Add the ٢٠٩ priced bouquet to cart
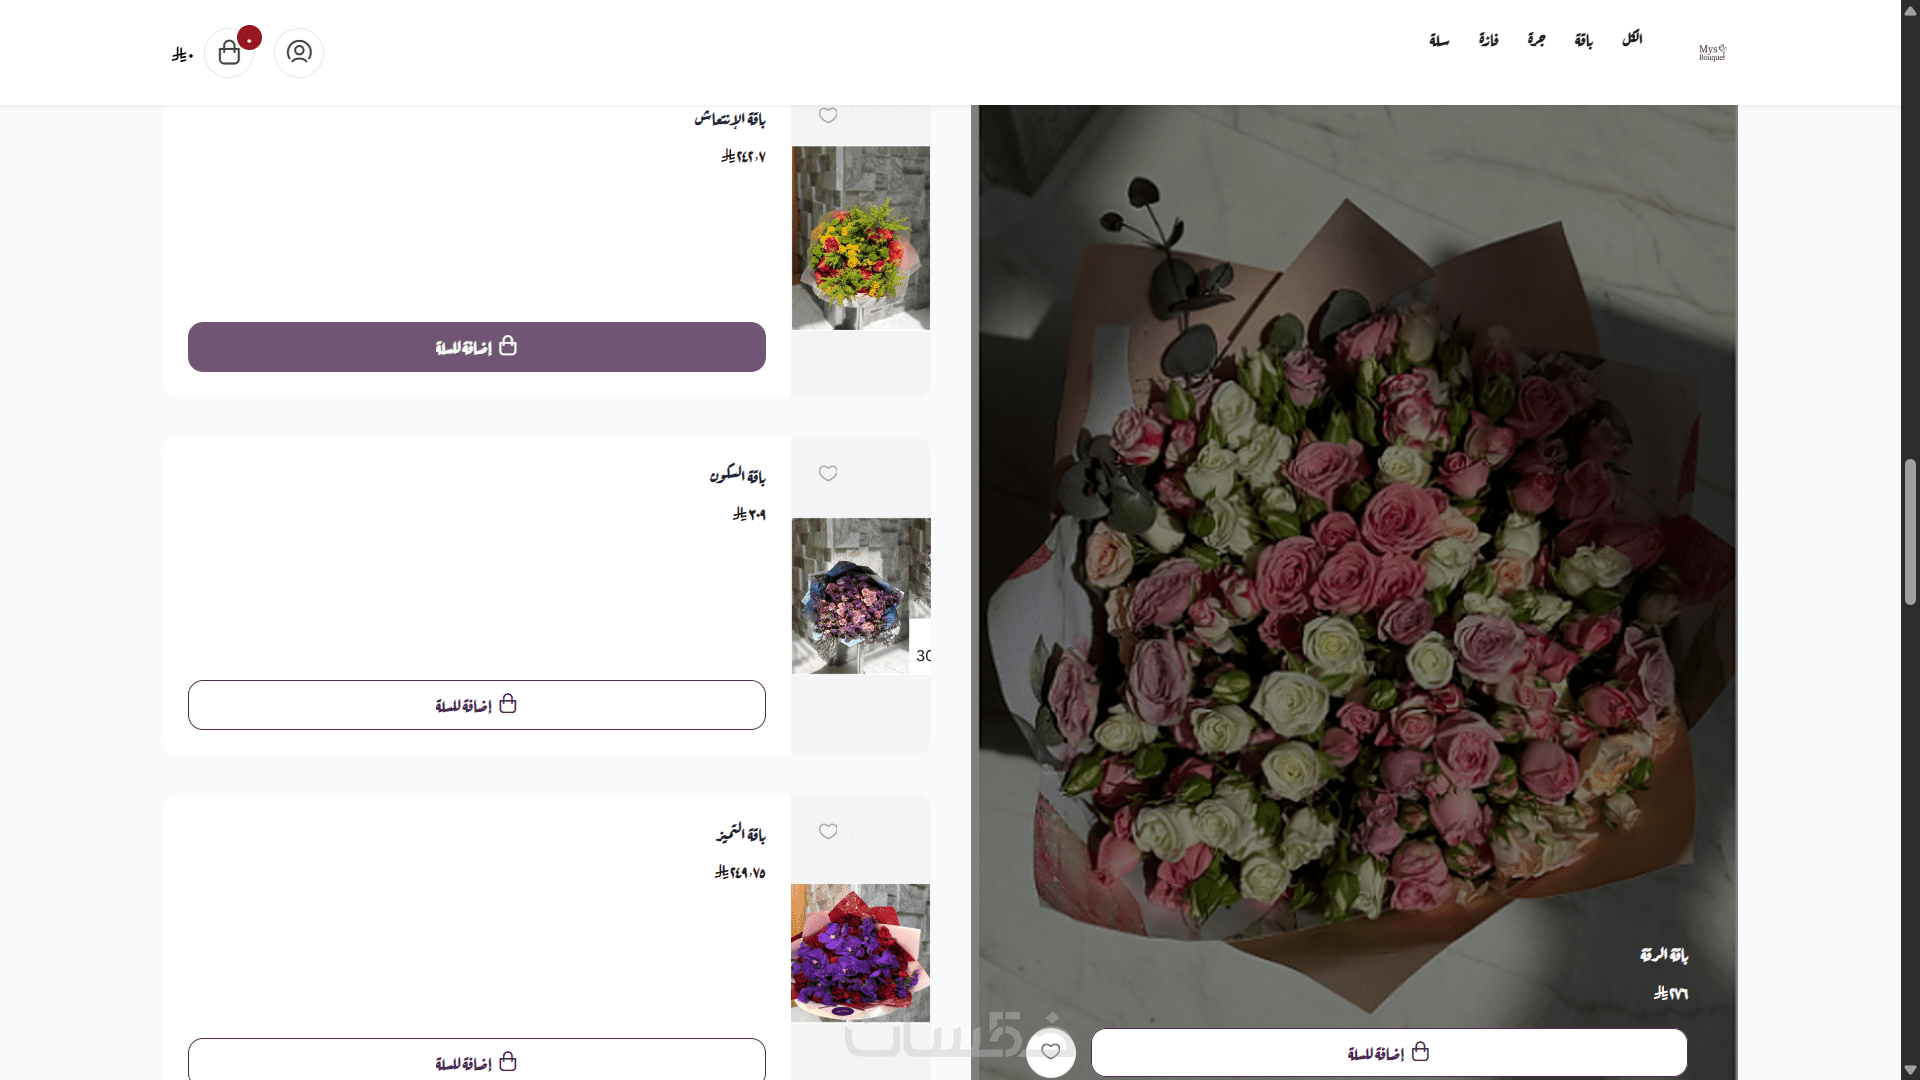Image resolution: width=1920 pixels, height=1080 pixels. click(477, 705)
